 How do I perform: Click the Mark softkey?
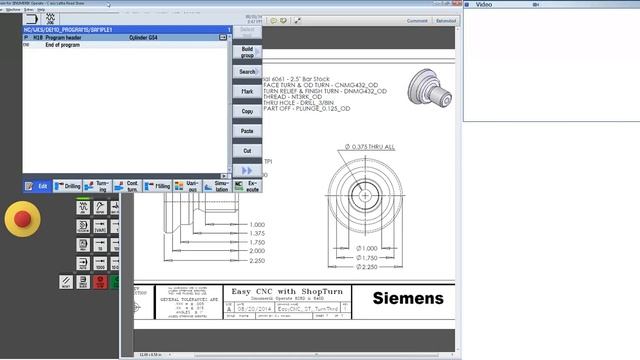coord(247,91)
